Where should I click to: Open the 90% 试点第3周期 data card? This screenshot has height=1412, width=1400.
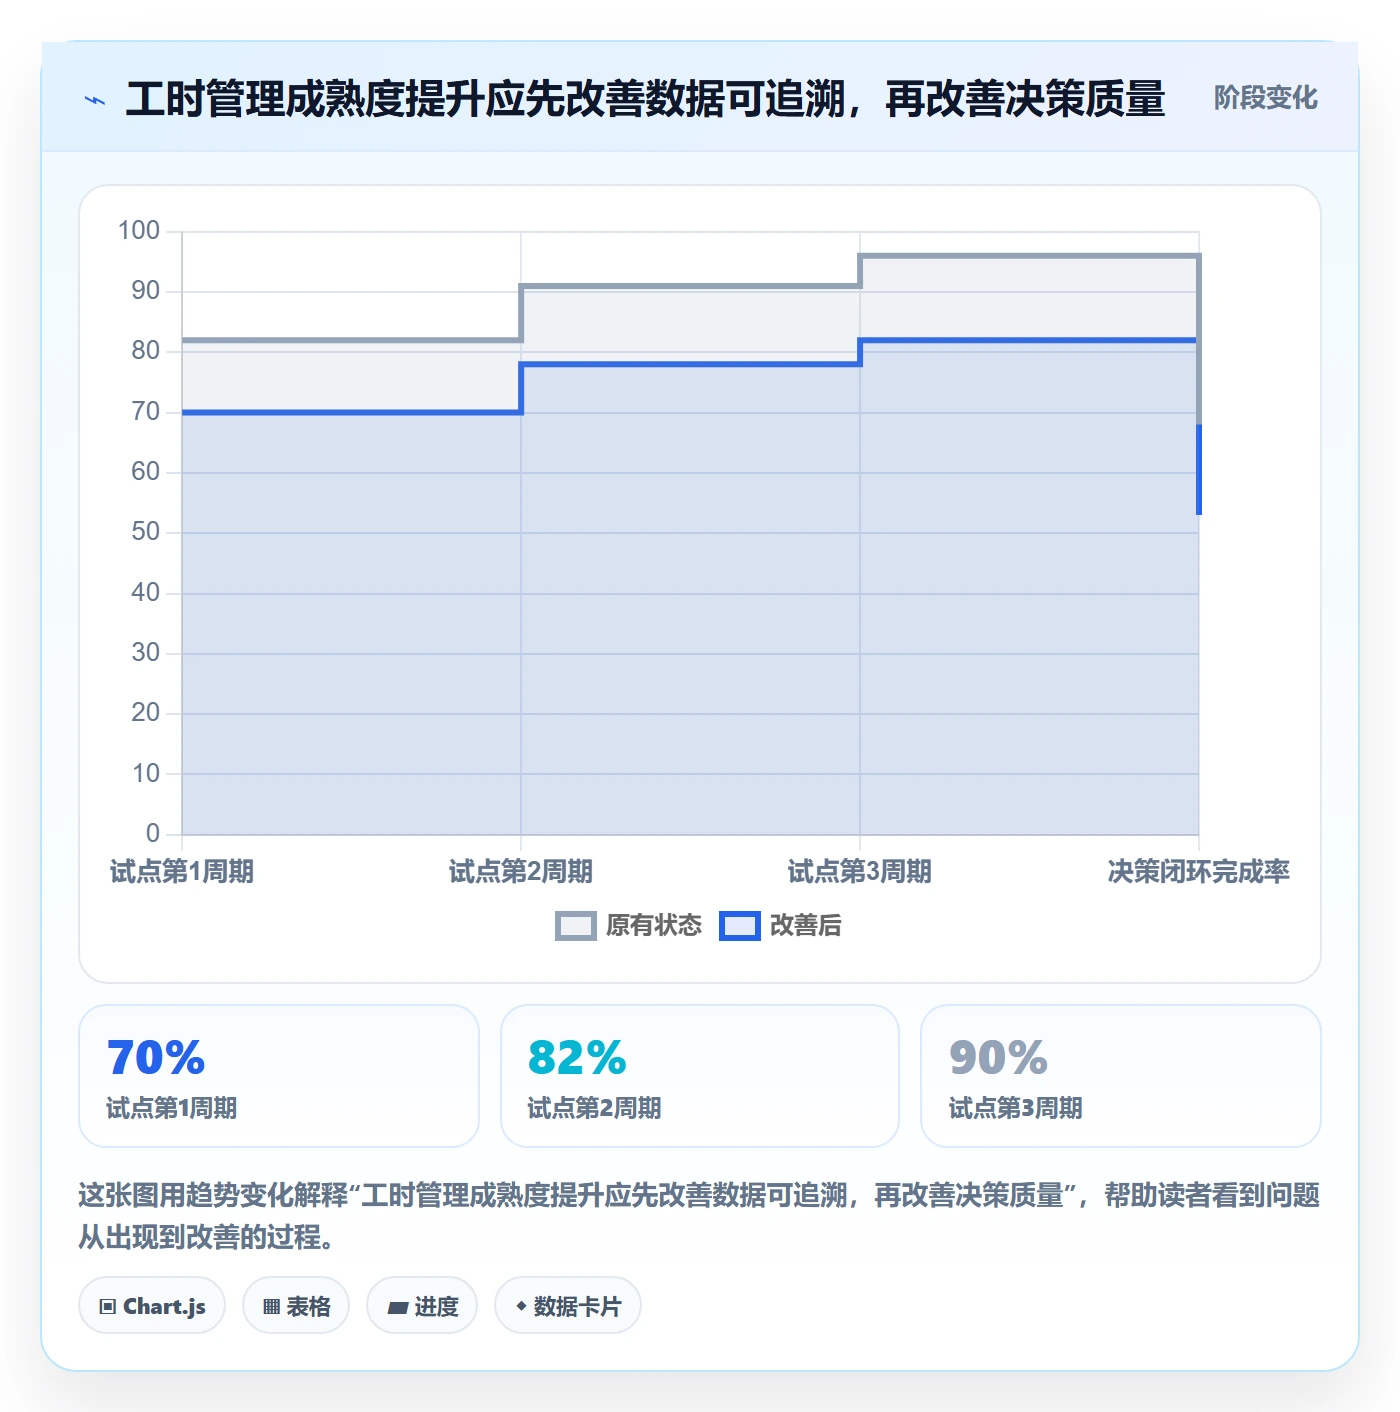coord(1121,1076)
